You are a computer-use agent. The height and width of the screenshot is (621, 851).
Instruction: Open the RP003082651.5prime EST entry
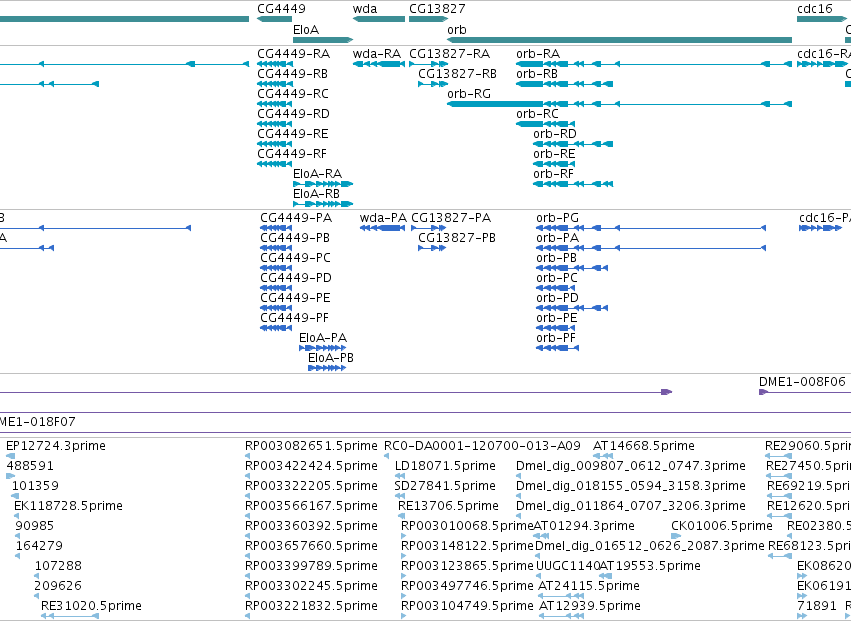[311, 447]
